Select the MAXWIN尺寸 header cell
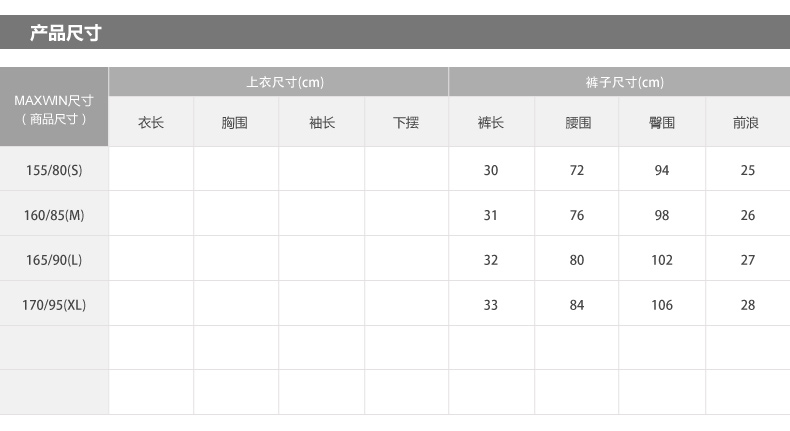This screenshot has width=790, height=431. click(x=54, y=107)
